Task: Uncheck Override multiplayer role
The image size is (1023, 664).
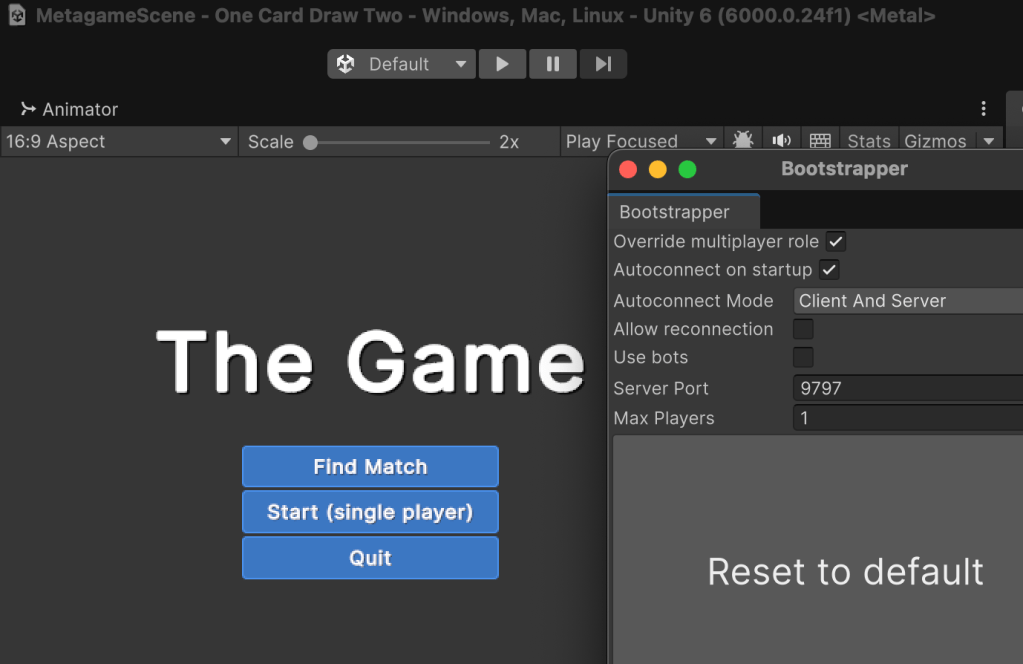Action: point(835,242)
